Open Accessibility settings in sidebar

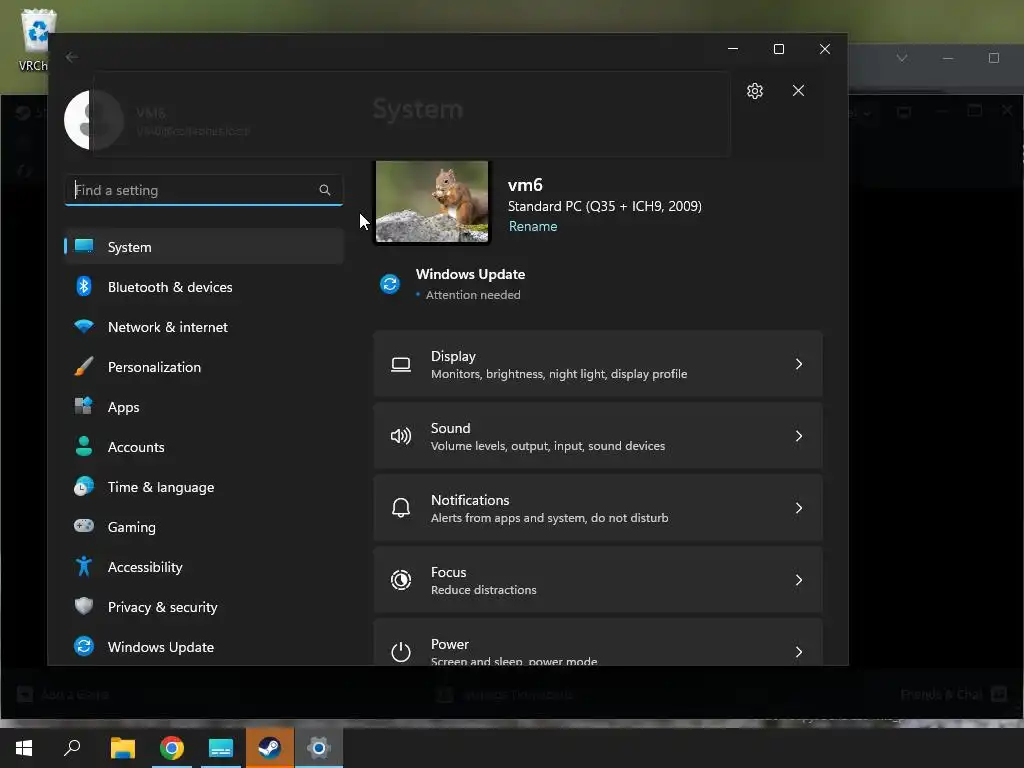[x=204, y=567]
